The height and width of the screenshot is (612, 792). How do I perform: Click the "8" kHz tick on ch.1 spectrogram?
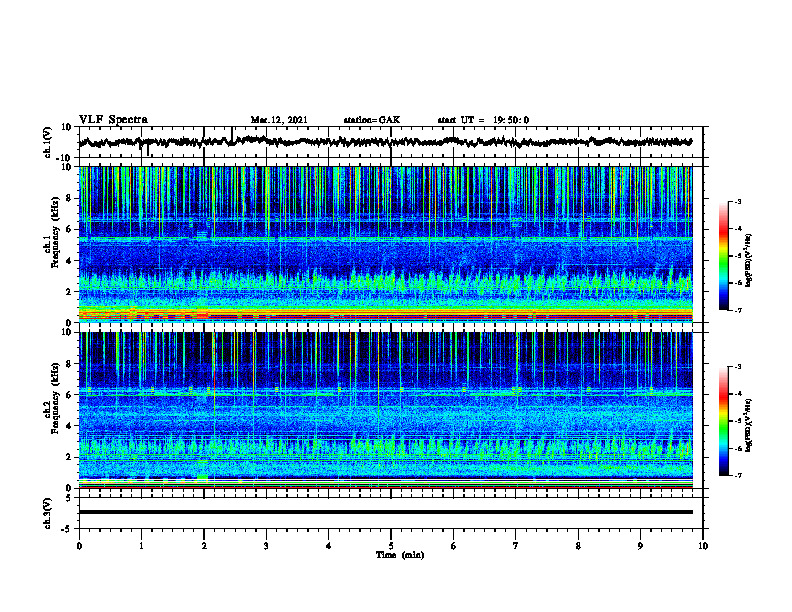(x=70, y=198)
